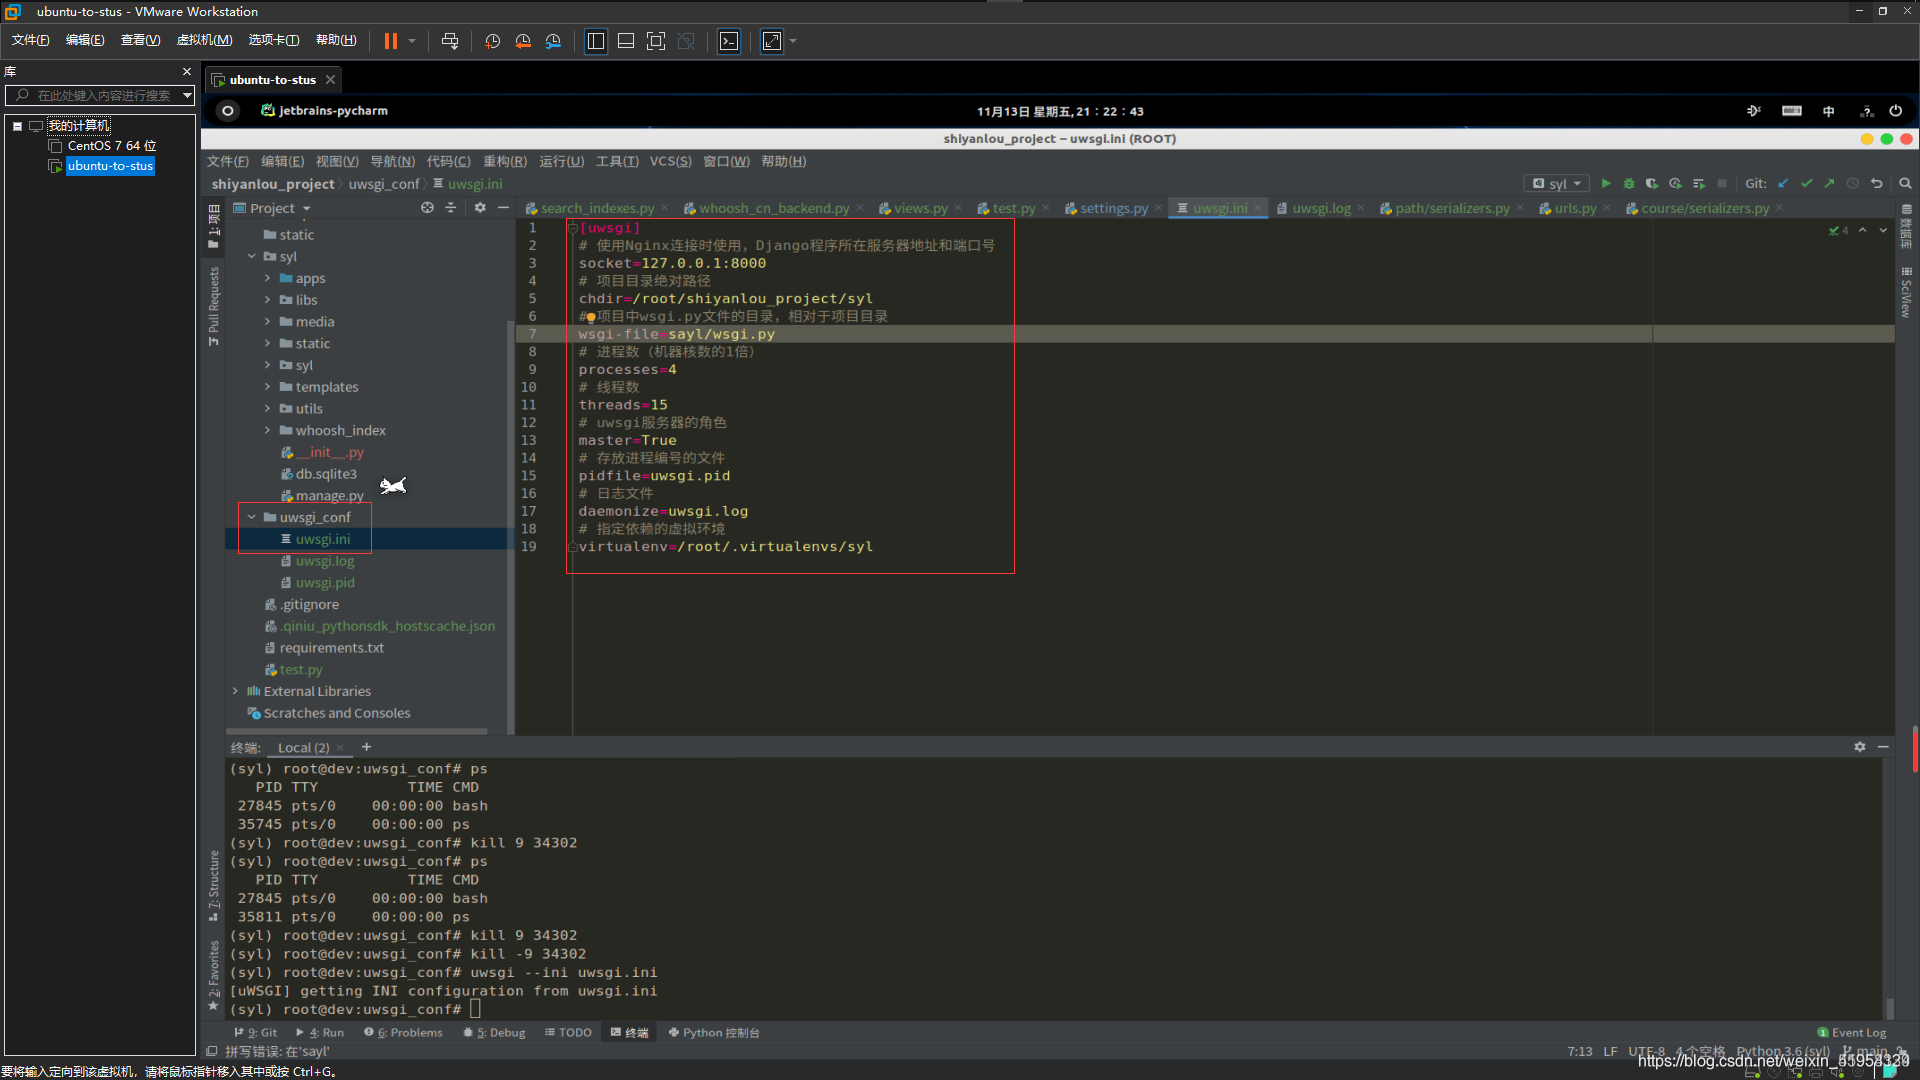Screen dimensions: 1920x1080
Task: Collapse the uwsgi_conf folder
Action: pyautogui.click(x=251, y=516)
